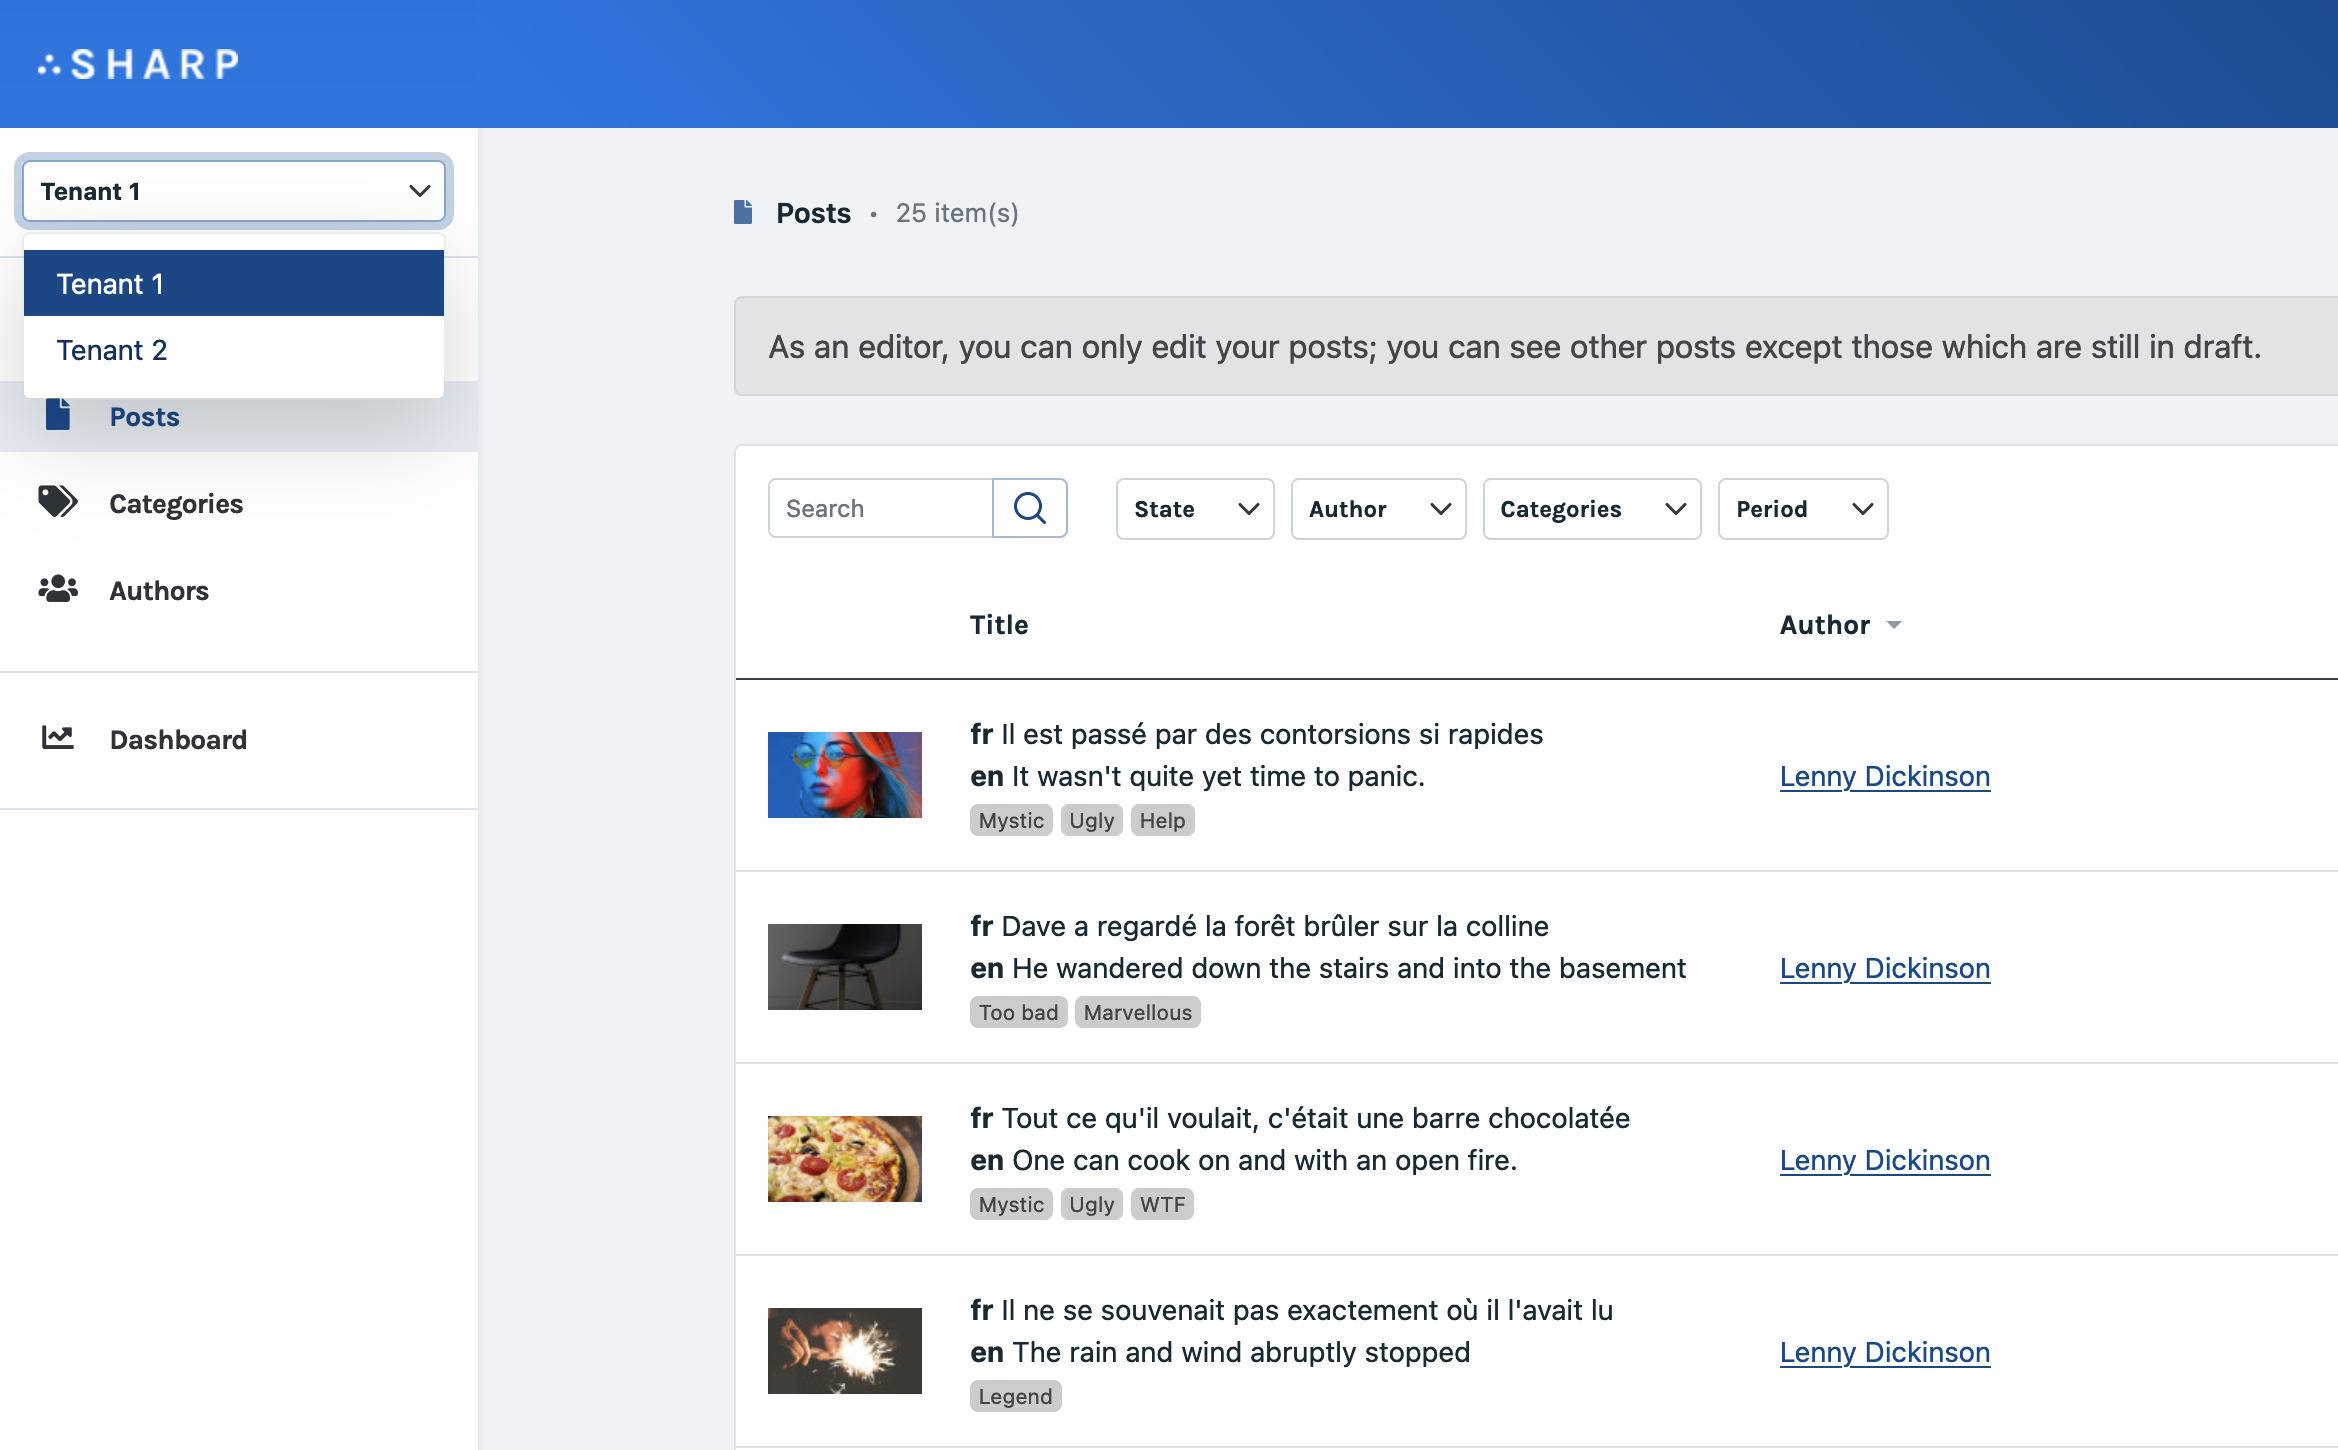The image size is (2338, 1450).
Task: Click the black chair post thumbnail
Action: 844,966
